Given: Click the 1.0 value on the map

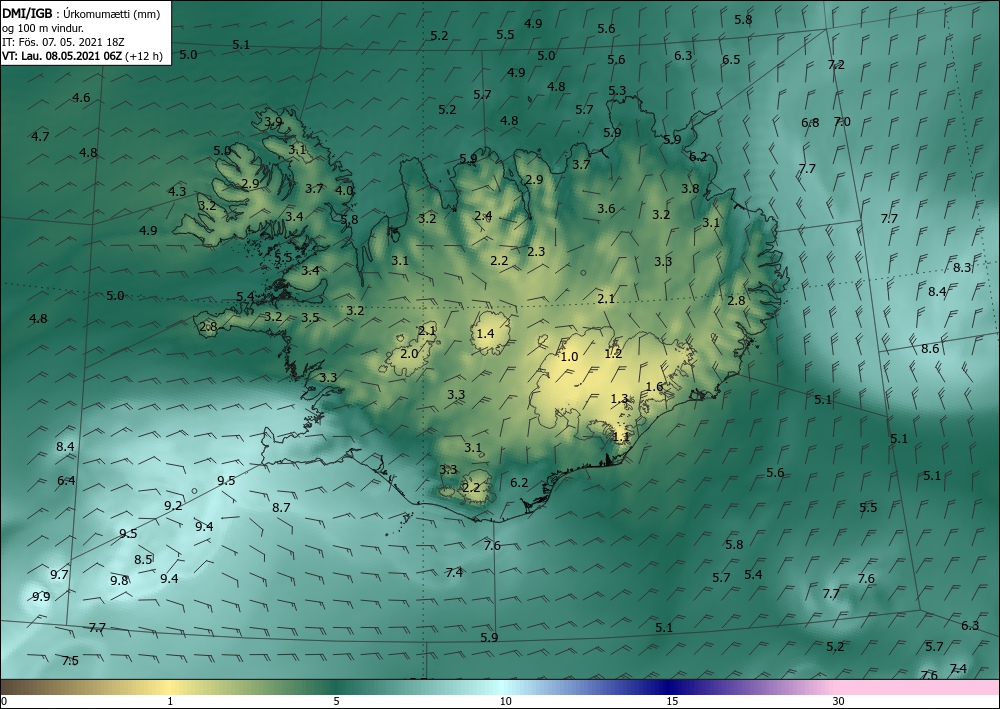Looking at the screenshot, I should click(x=569, y=356).
